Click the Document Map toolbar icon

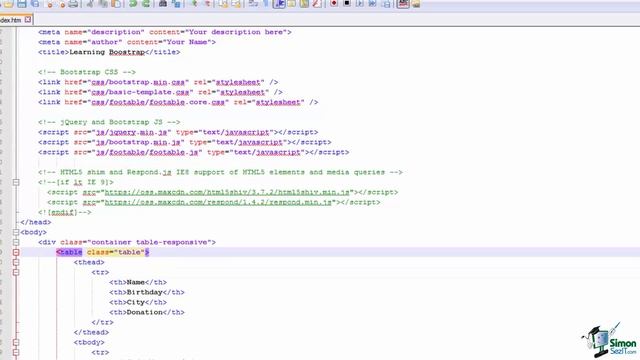(304, 4)
